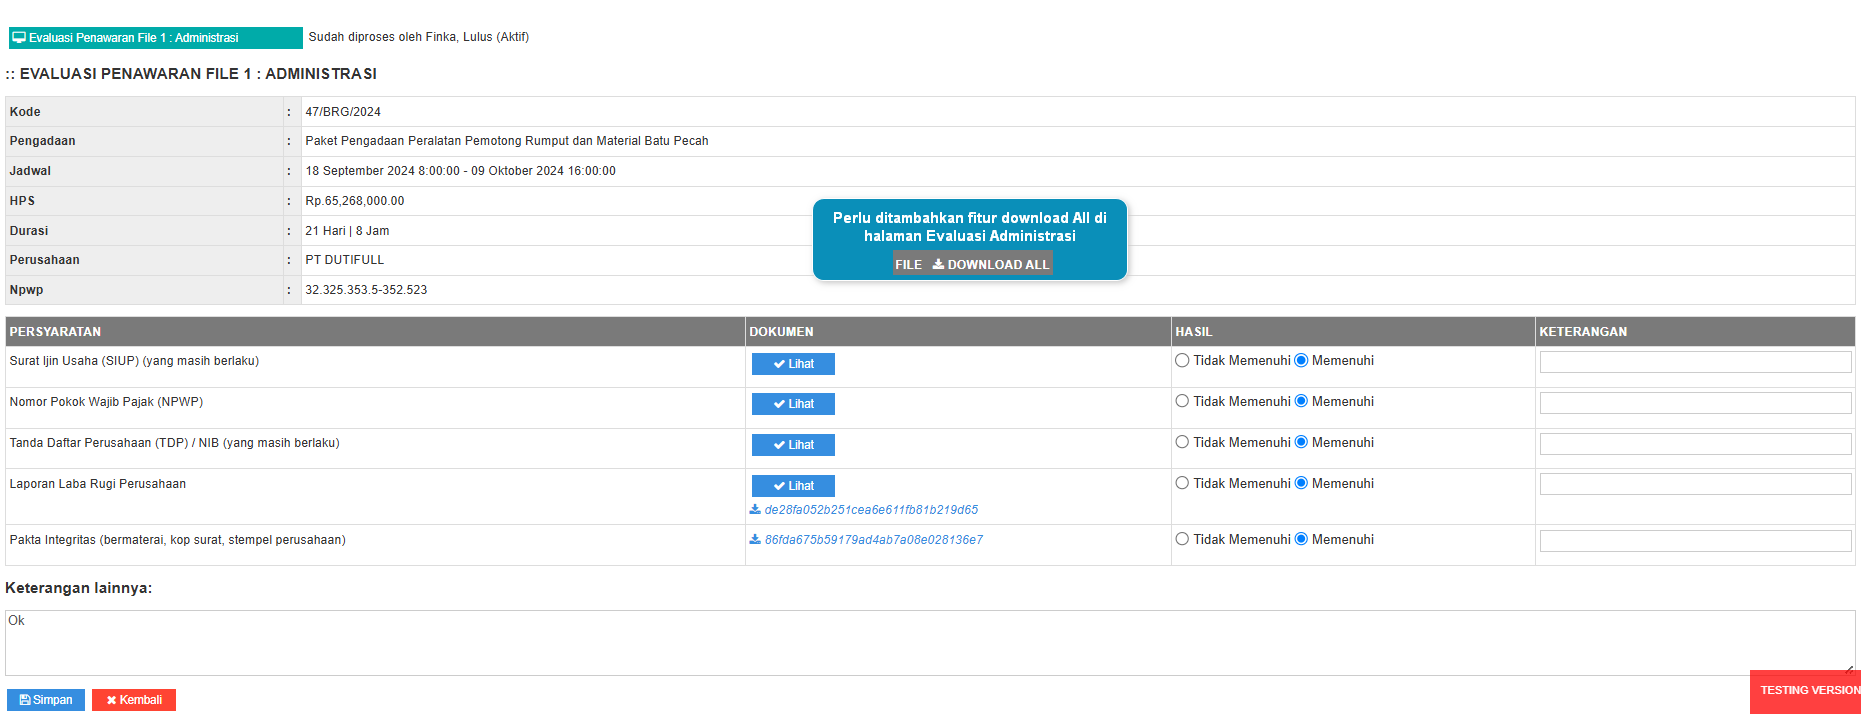Click the Keterangan input for Pakta Integritas
Screen dimensions: 1861x717
1694,541
